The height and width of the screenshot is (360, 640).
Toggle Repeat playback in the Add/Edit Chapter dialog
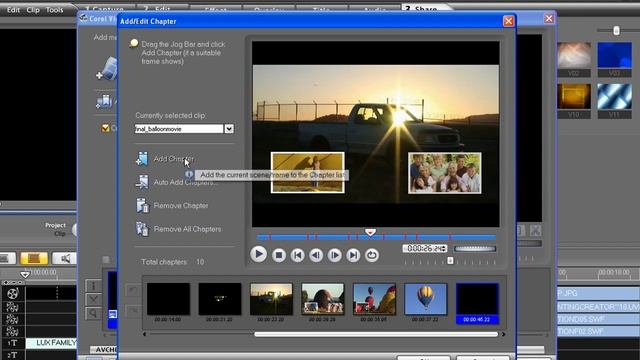click(372, 256)
